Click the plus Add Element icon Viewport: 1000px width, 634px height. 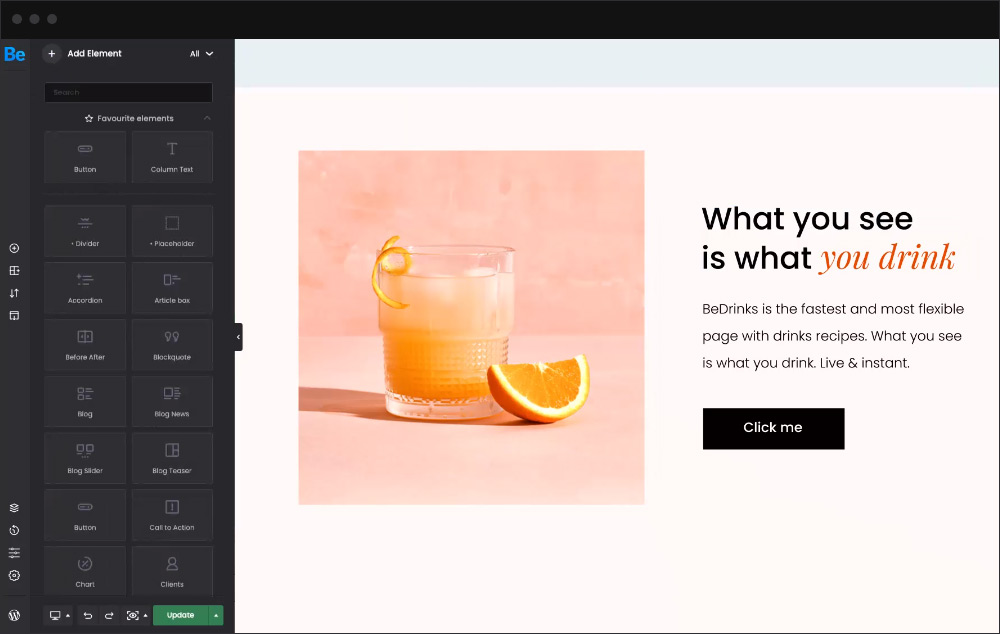pyautogui.click(x=52, y=54)
